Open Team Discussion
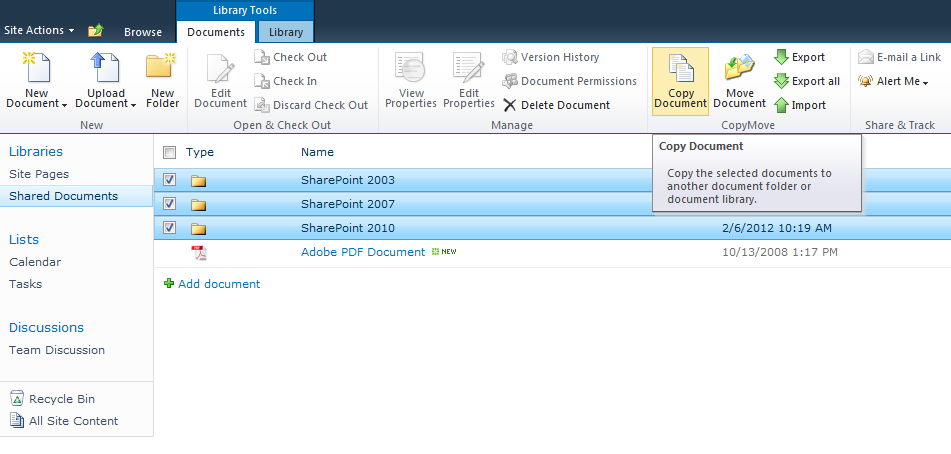 pos(57,350)
